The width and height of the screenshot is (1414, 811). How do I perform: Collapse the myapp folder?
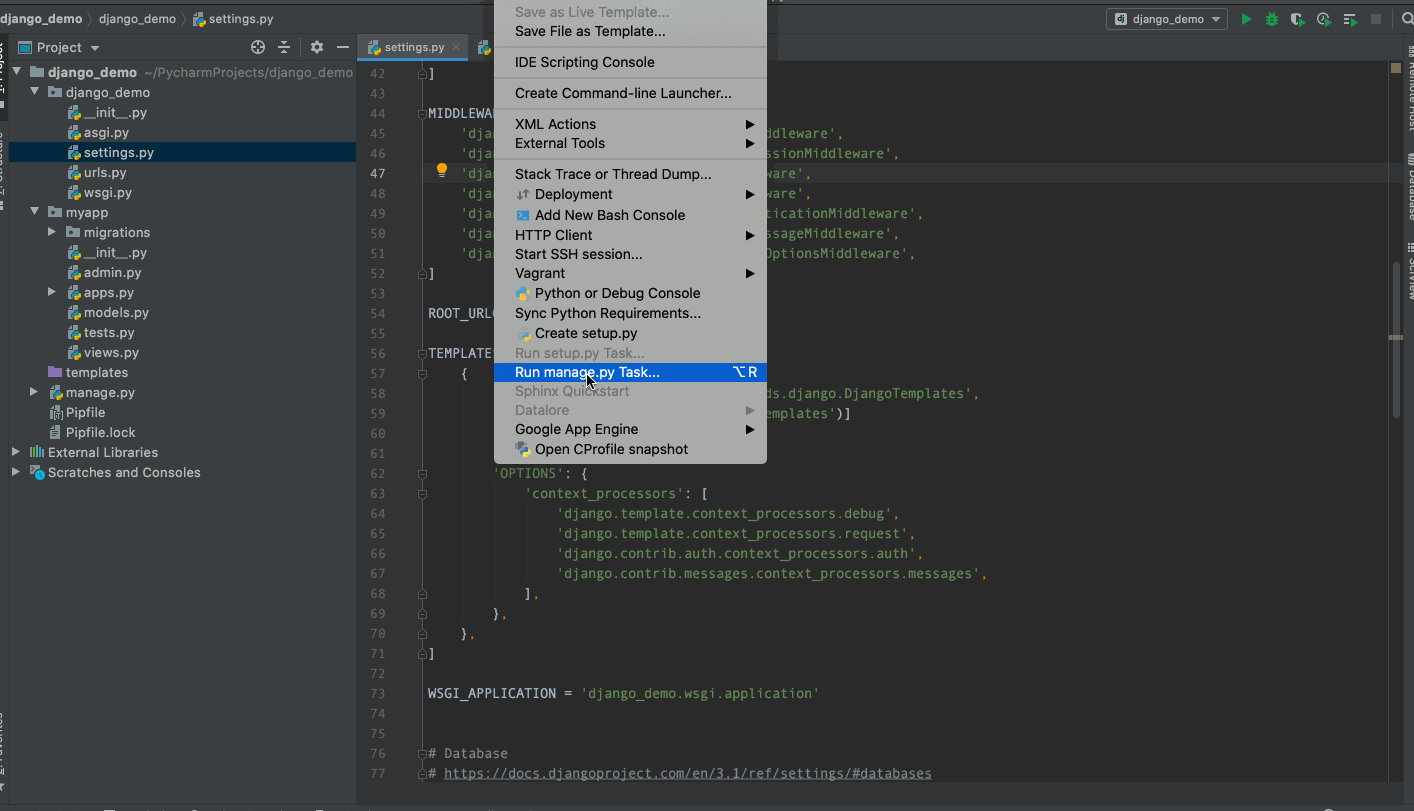tap(35, 212)
